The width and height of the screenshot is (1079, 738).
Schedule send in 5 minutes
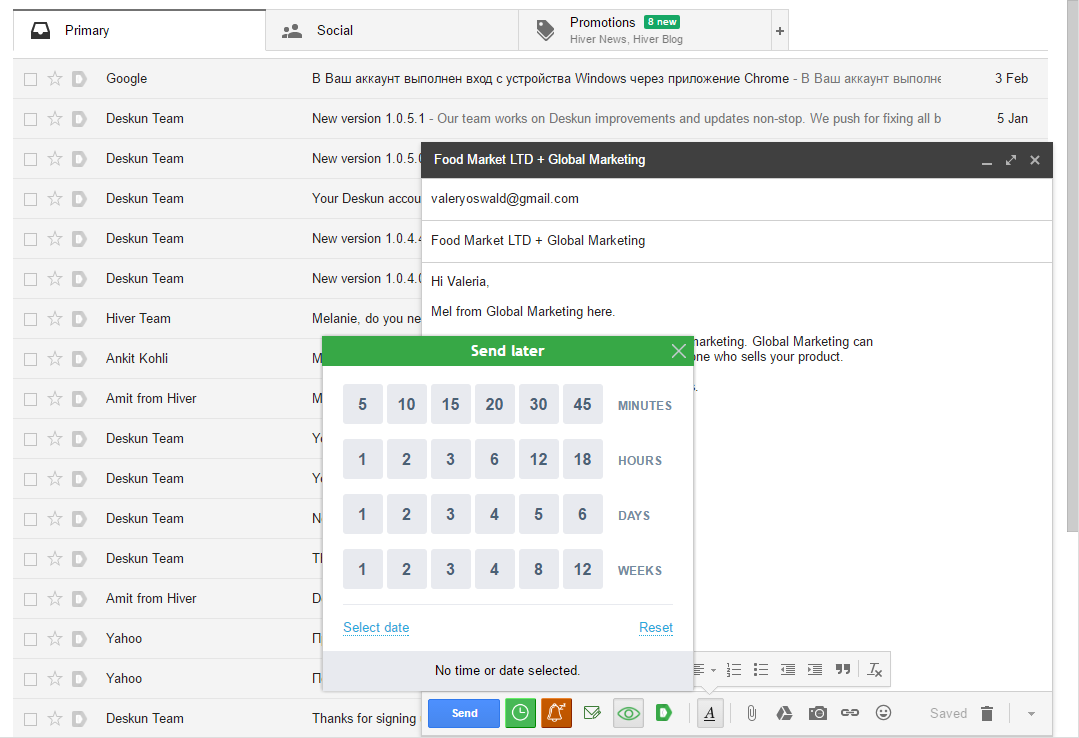point(363,404)
